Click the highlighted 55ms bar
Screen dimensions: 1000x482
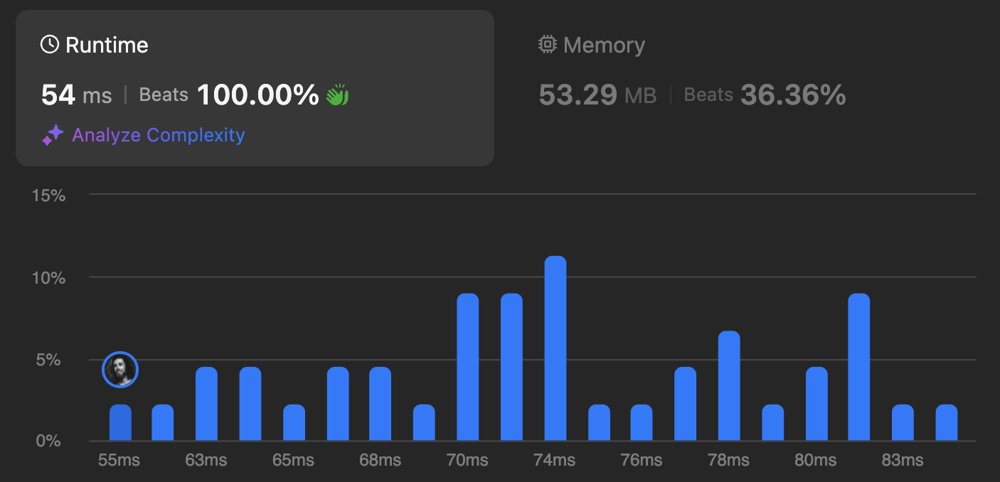pyautogui.click(x=120, y=423)
